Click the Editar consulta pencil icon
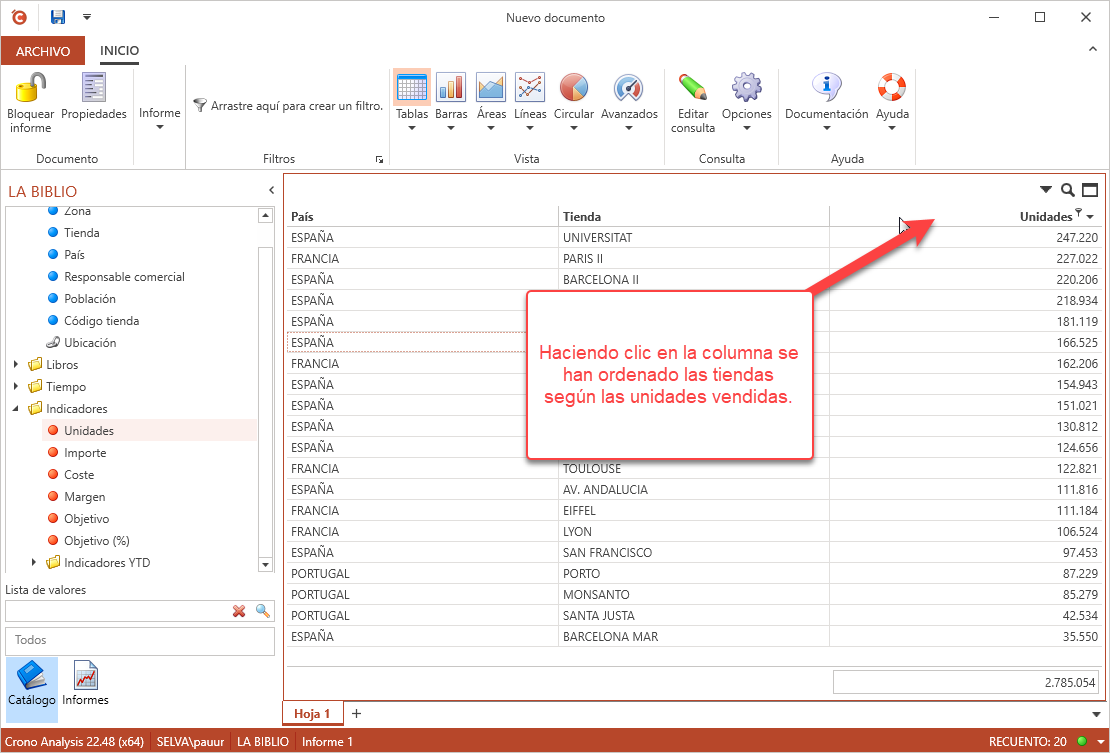This screenshot has height=753, width=1110. [692, 88]
